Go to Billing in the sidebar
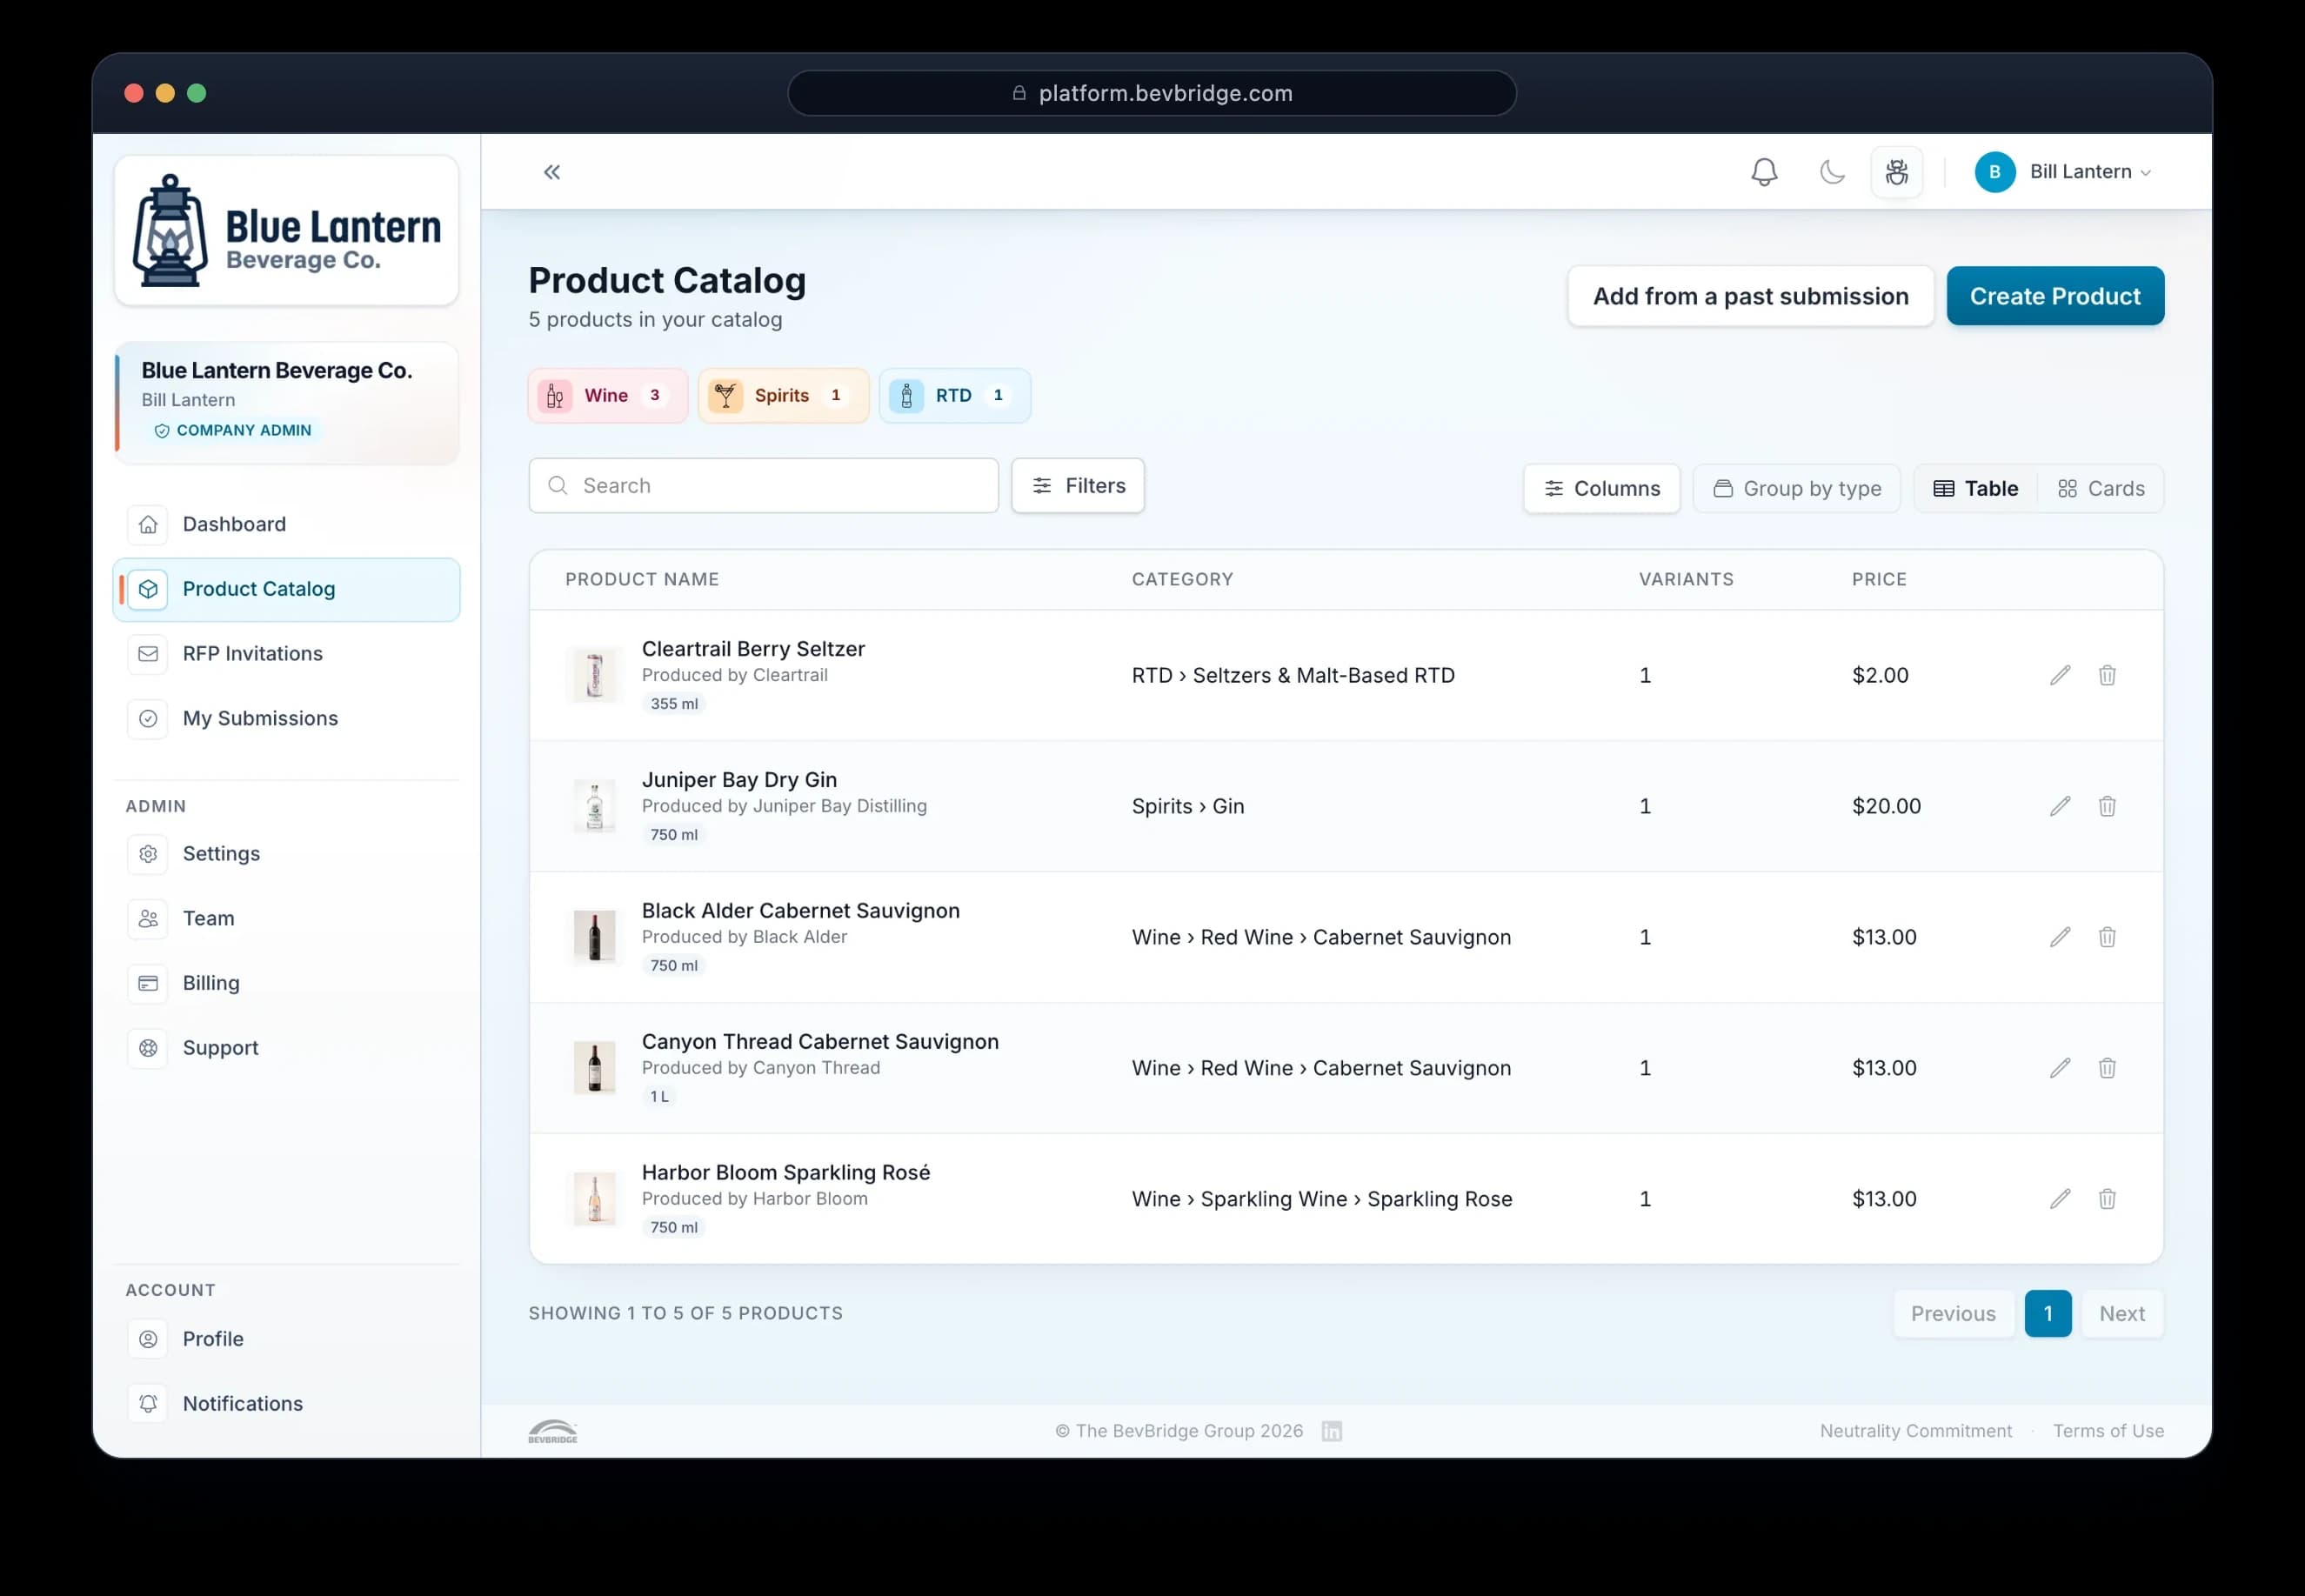This screenshot has height=1596, width=2305. (x=286, y=983)
